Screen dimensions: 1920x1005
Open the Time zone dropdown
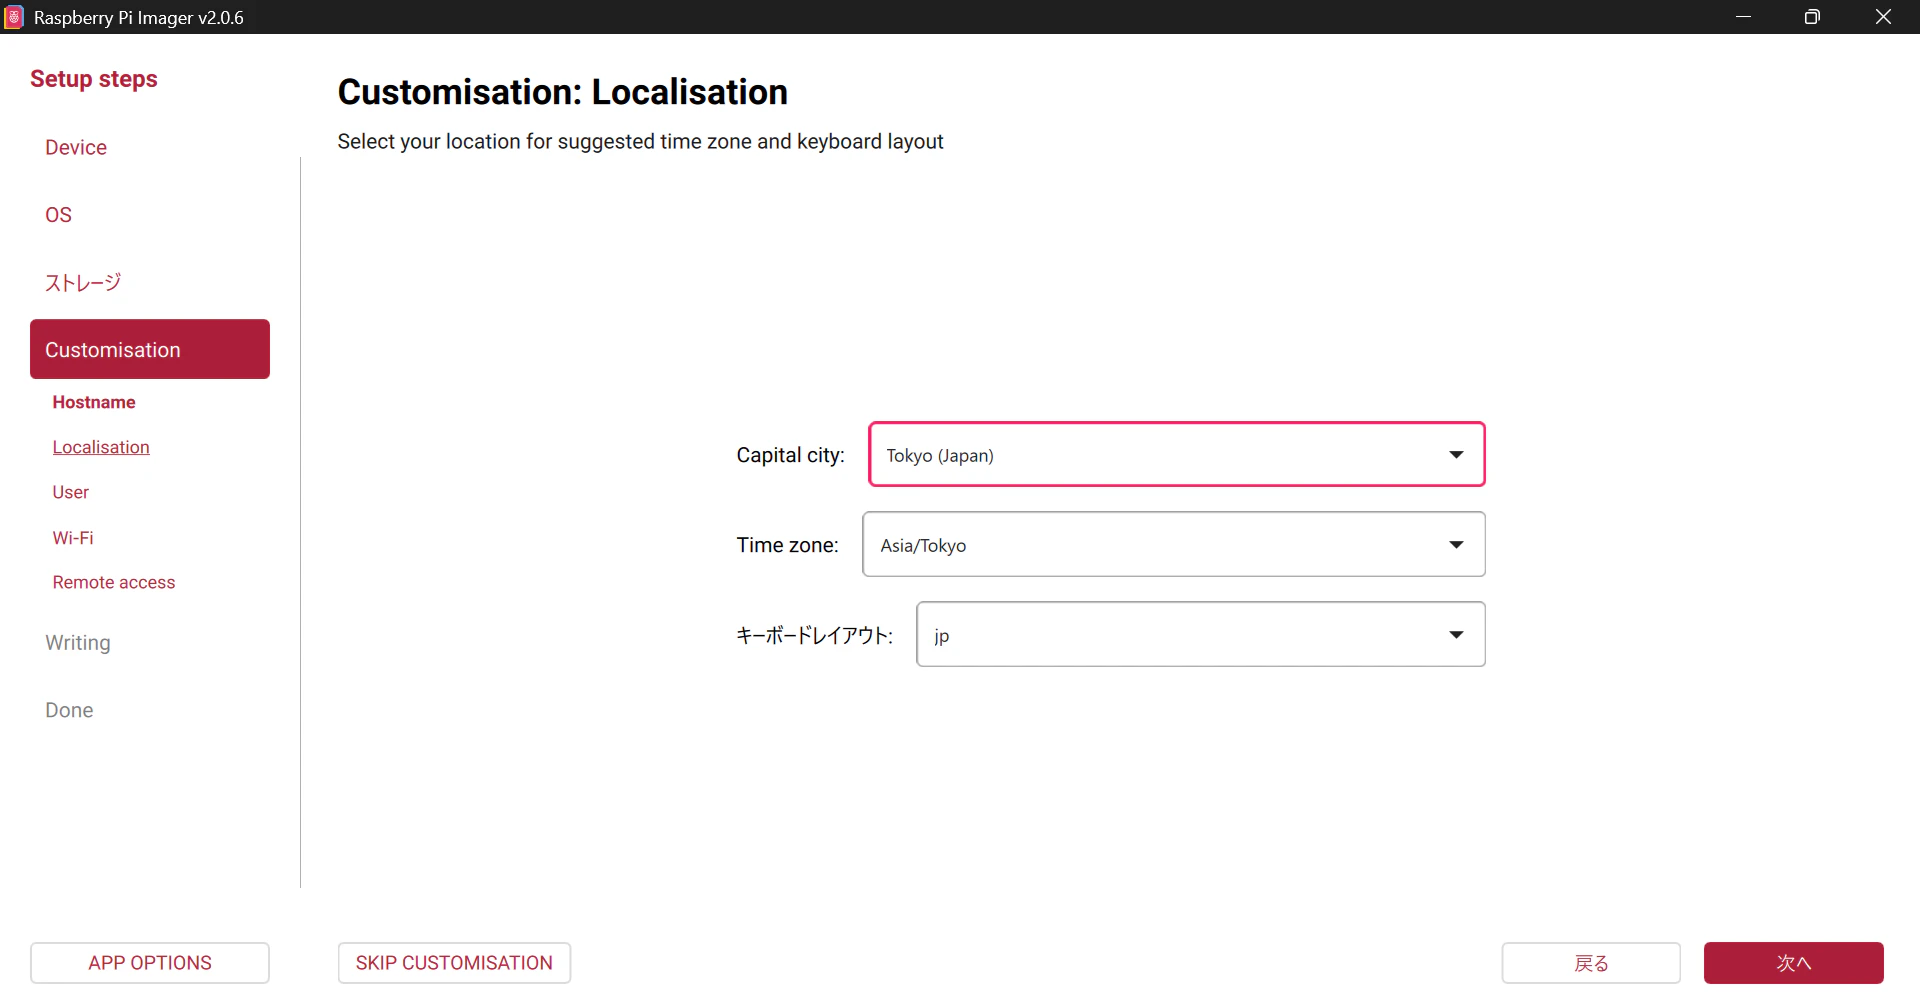[x=1174, y=545]
